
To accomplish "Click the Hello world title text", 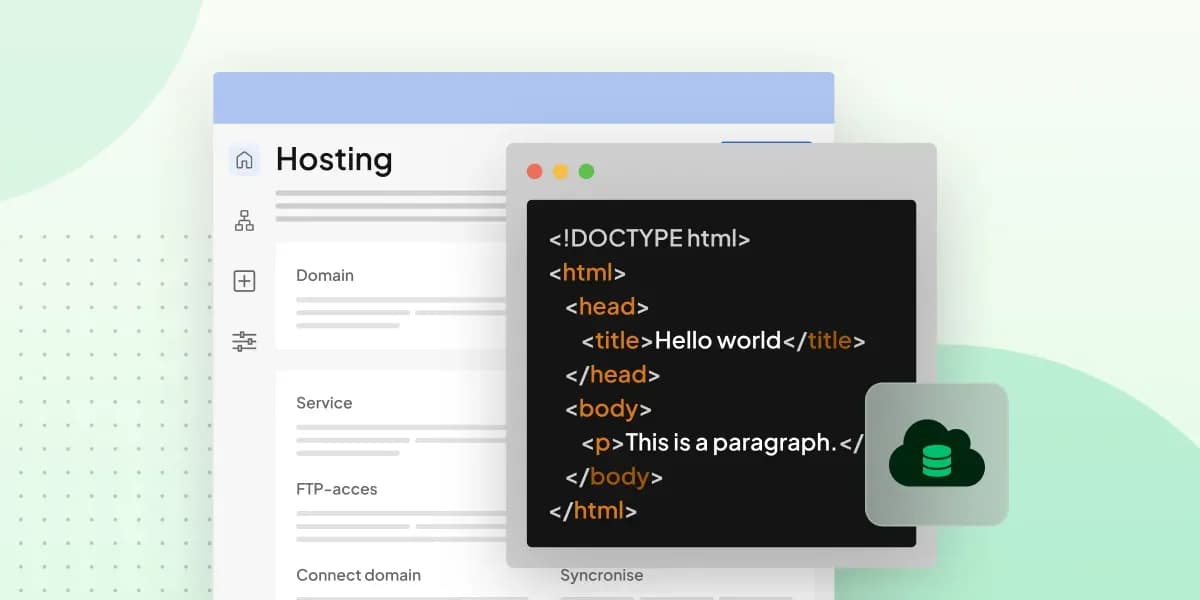I will (717, 340).
